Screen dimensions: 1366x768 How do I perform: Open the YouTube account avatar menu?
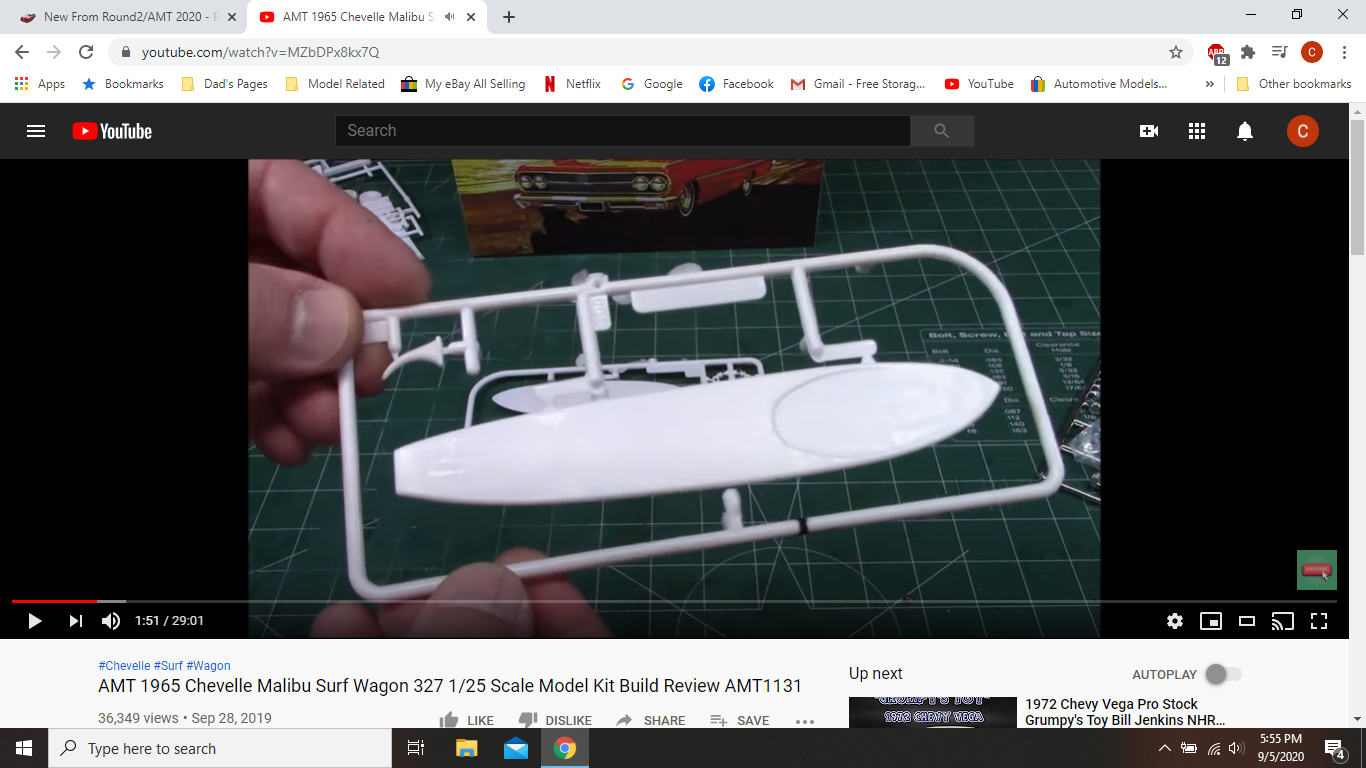click(x=1303, y=131)
